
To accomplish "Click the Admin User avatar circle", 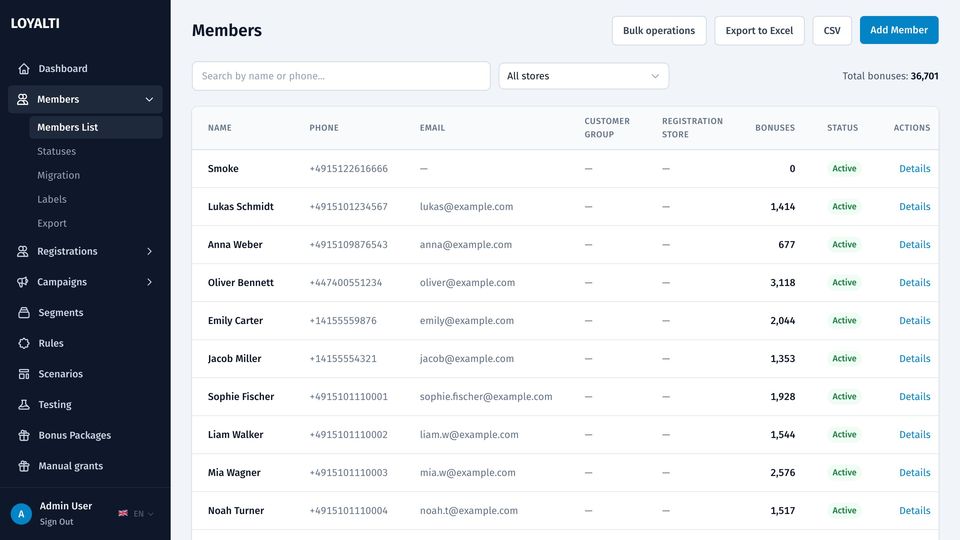I will (21, 514).
